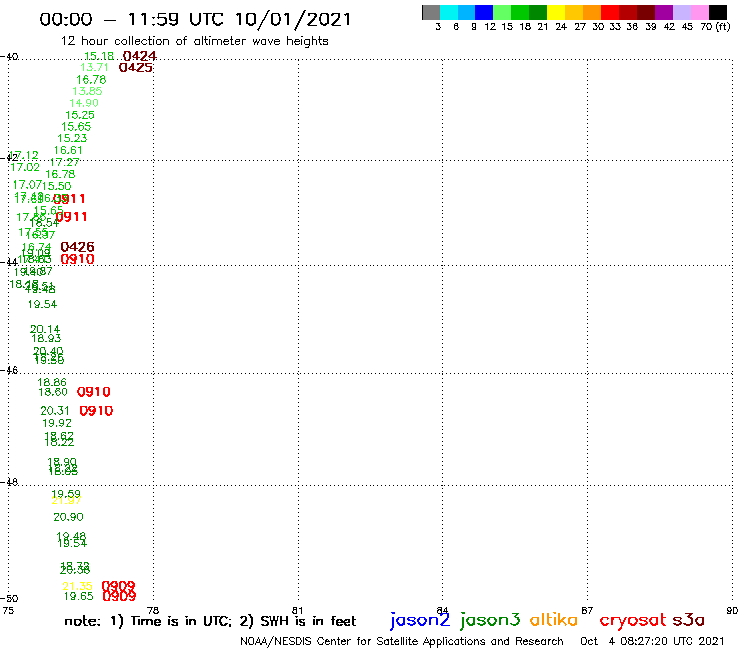Click the '70 (ft)' scale label
740x650 pixels.
click(x=715, y=27)
